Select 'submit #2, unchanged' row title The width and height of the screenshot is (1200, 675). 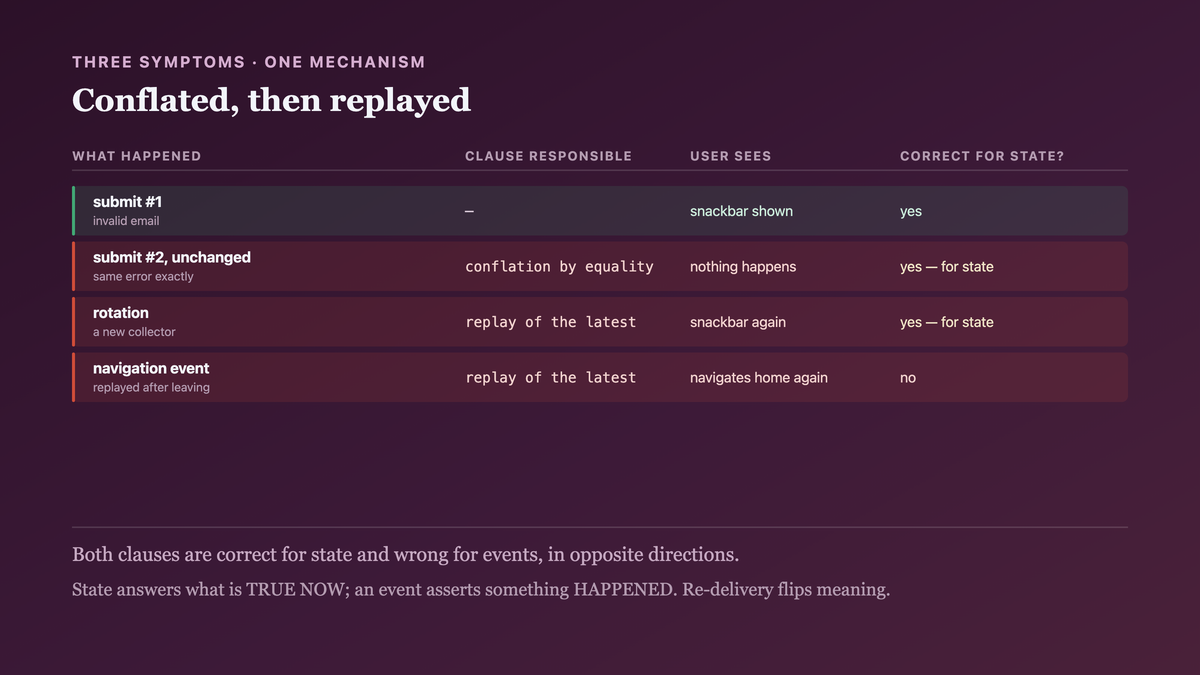172,257
